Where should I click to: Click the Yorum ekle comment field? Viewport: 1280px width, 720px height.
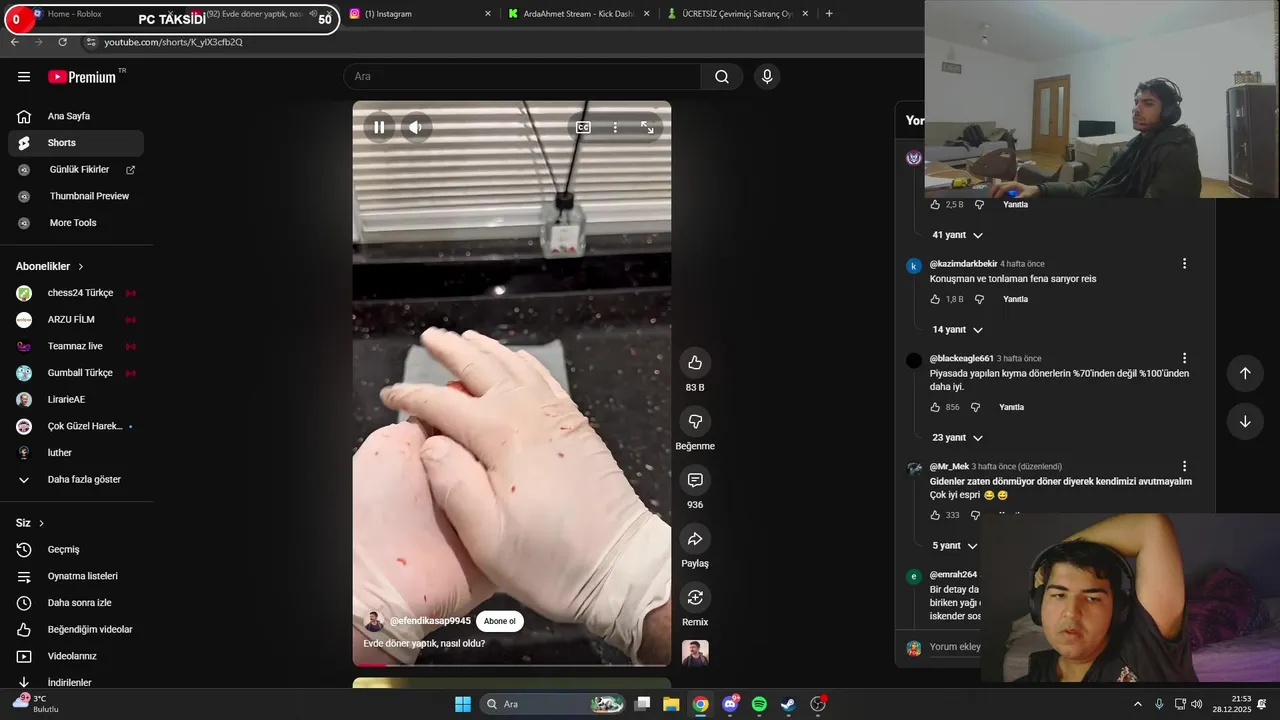click(x=955, y=647)
